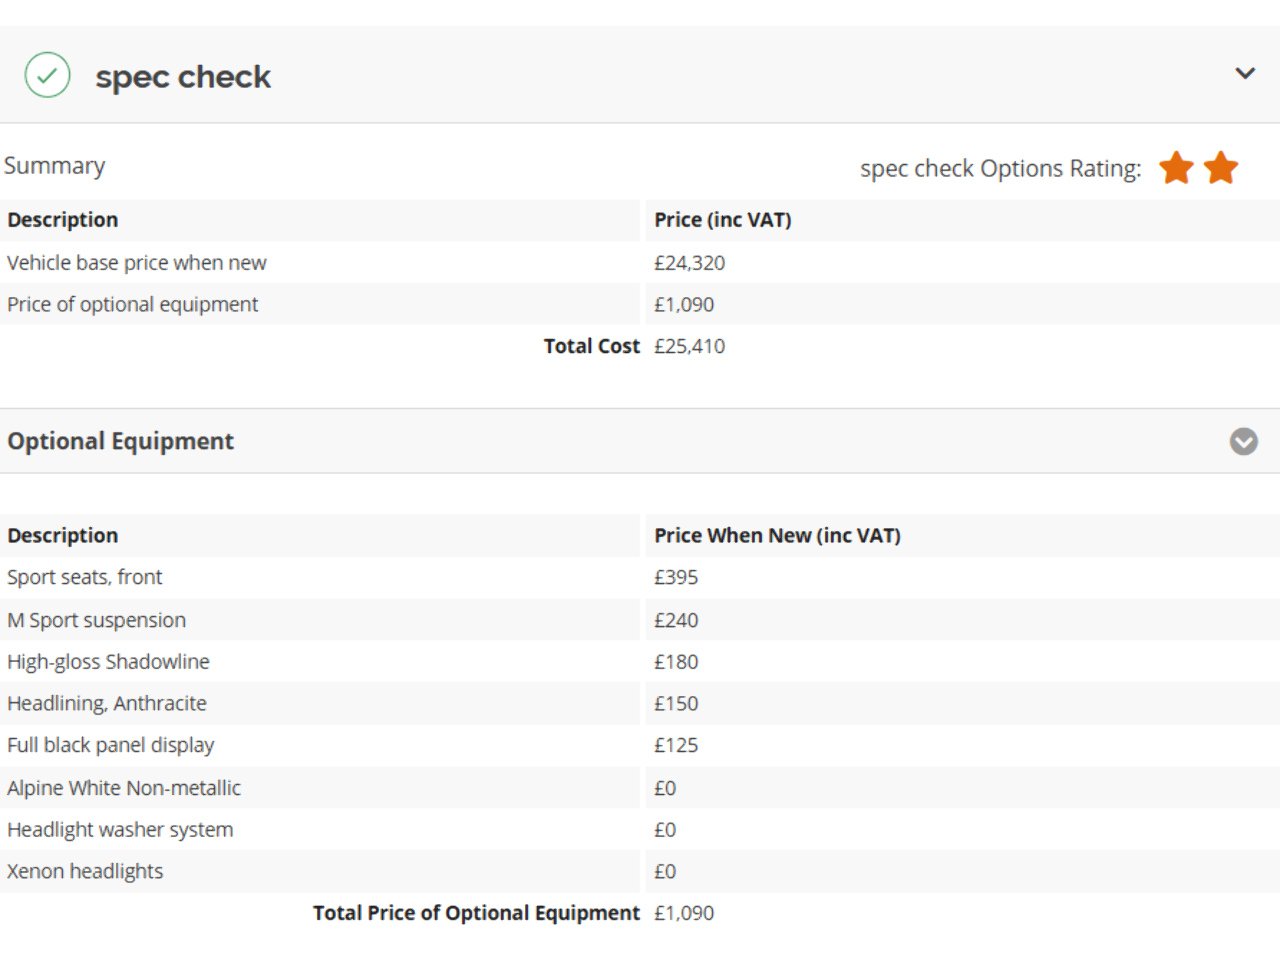Click the Total Cost value £25,410

(689, 346)
